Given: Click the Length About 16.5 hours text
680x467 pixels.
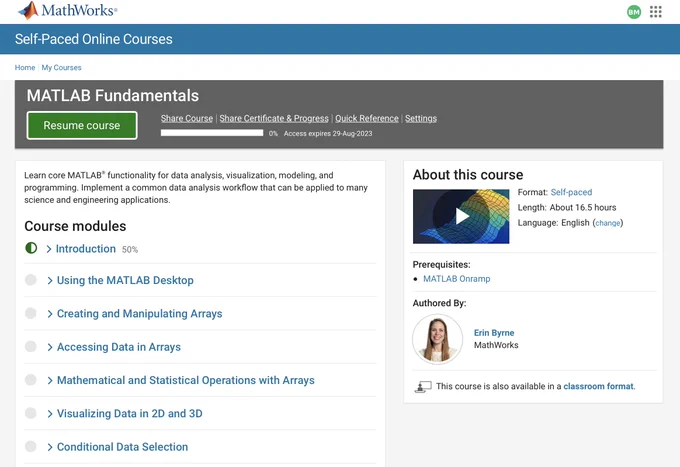Looking at the screenshot, I should tap(567, 208).
